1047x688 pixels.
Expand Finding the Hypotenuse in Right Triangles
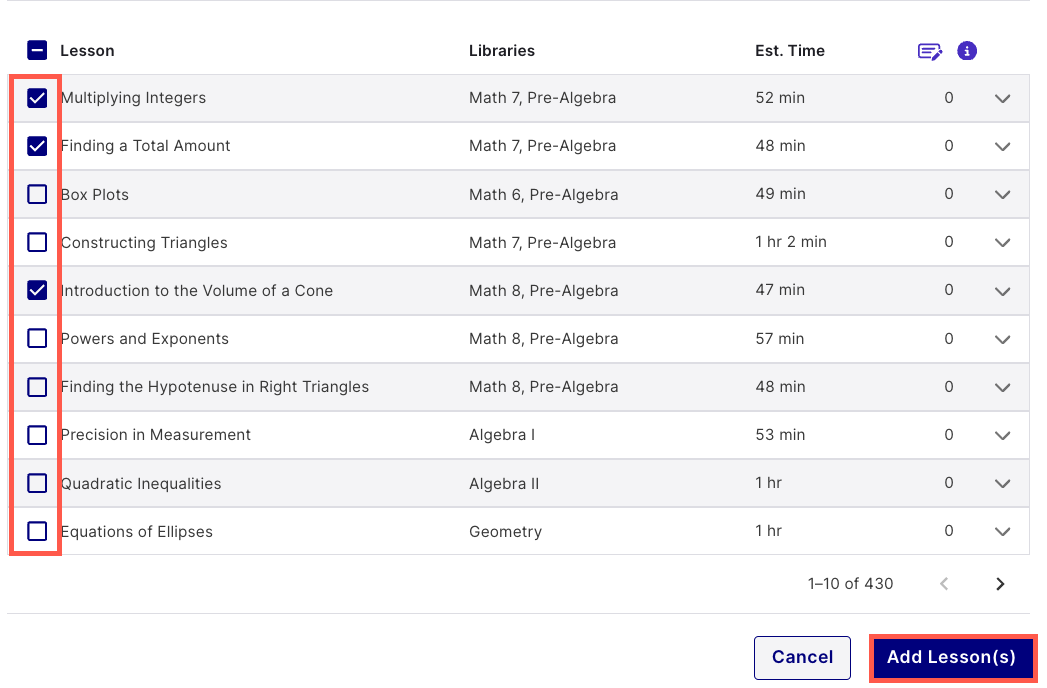pos(1003,387)
